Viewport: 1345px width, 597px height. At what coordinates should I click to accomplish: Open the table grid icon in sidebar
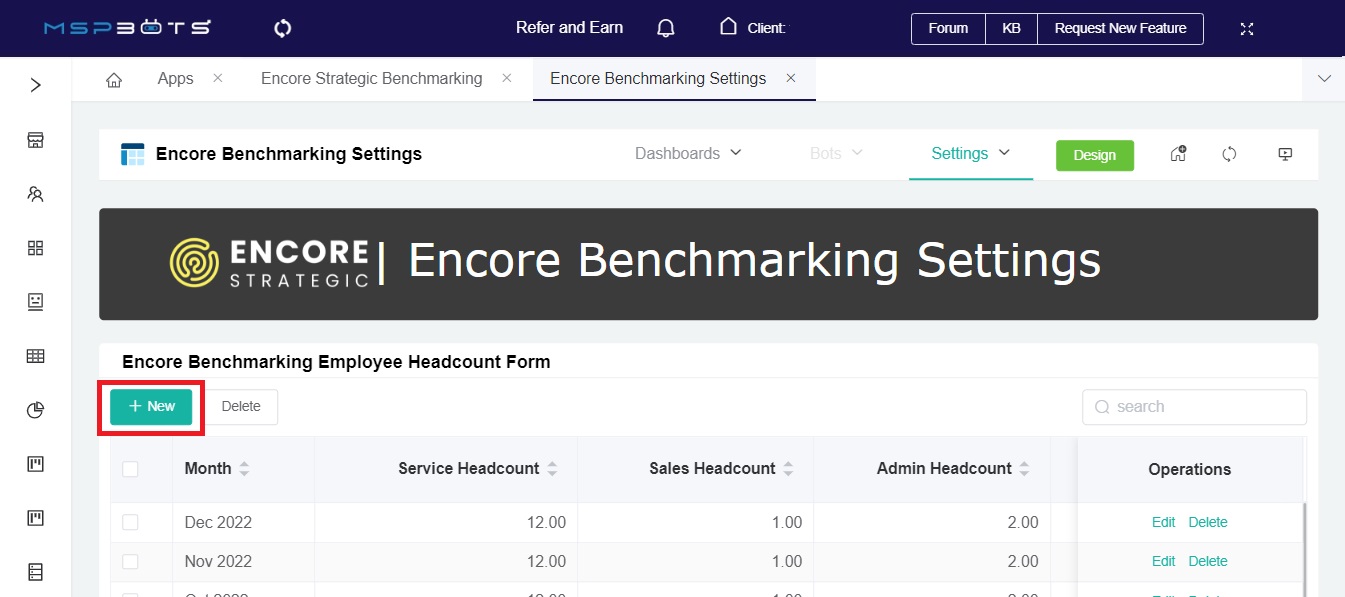[x=36, y=355]
